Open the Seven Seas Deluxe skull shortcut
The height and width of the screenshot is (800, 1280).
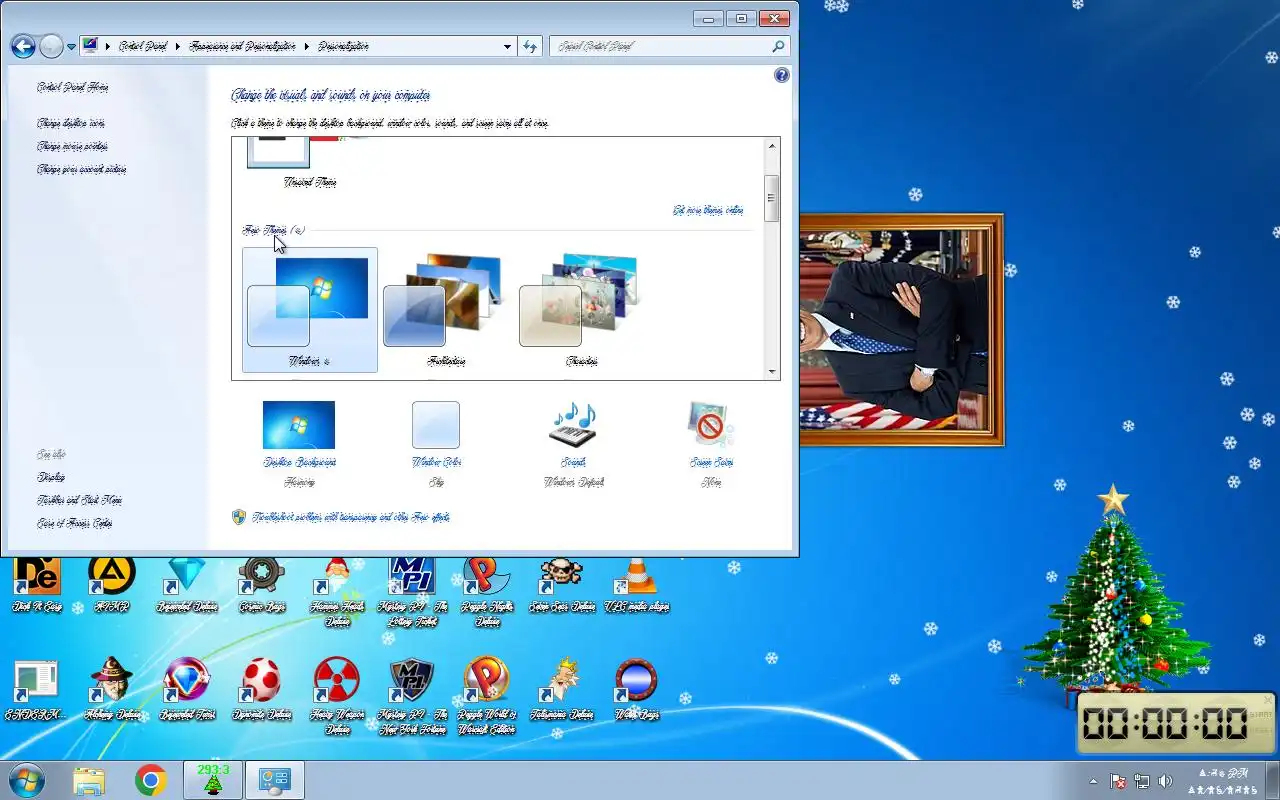(x=562, y=584)
